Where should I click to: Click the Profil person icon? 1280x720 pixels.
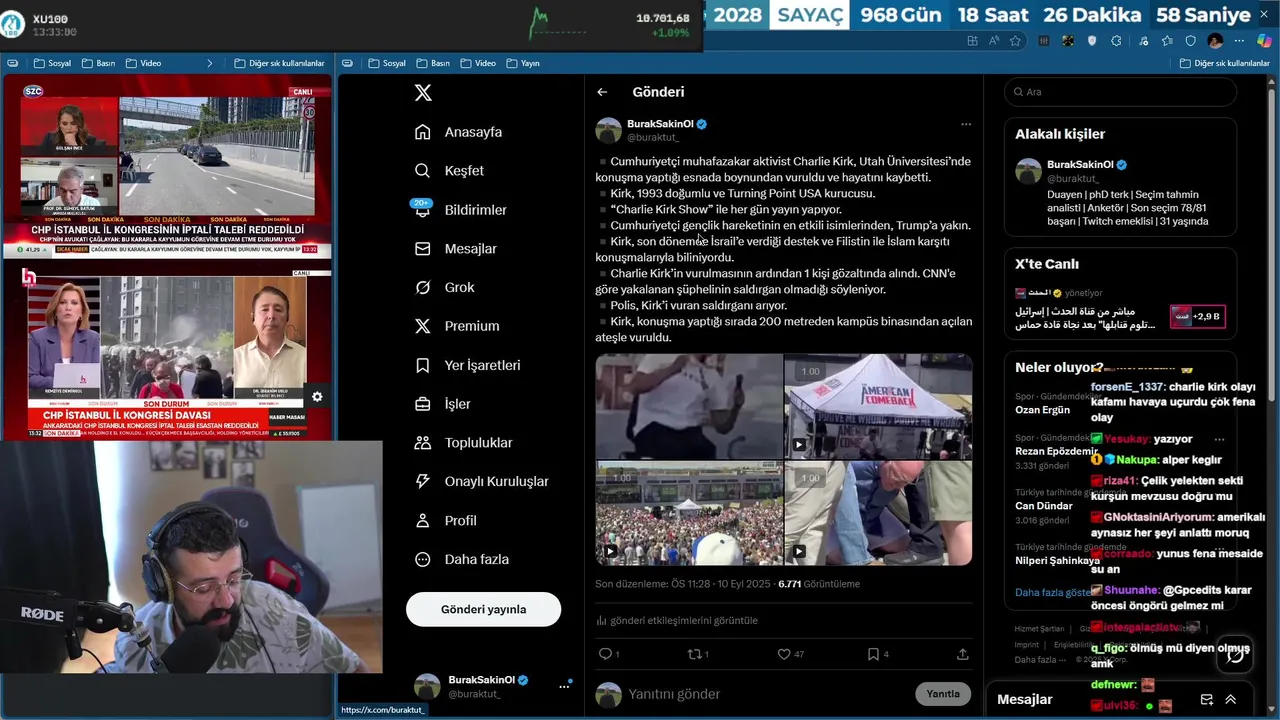[423, 521]
